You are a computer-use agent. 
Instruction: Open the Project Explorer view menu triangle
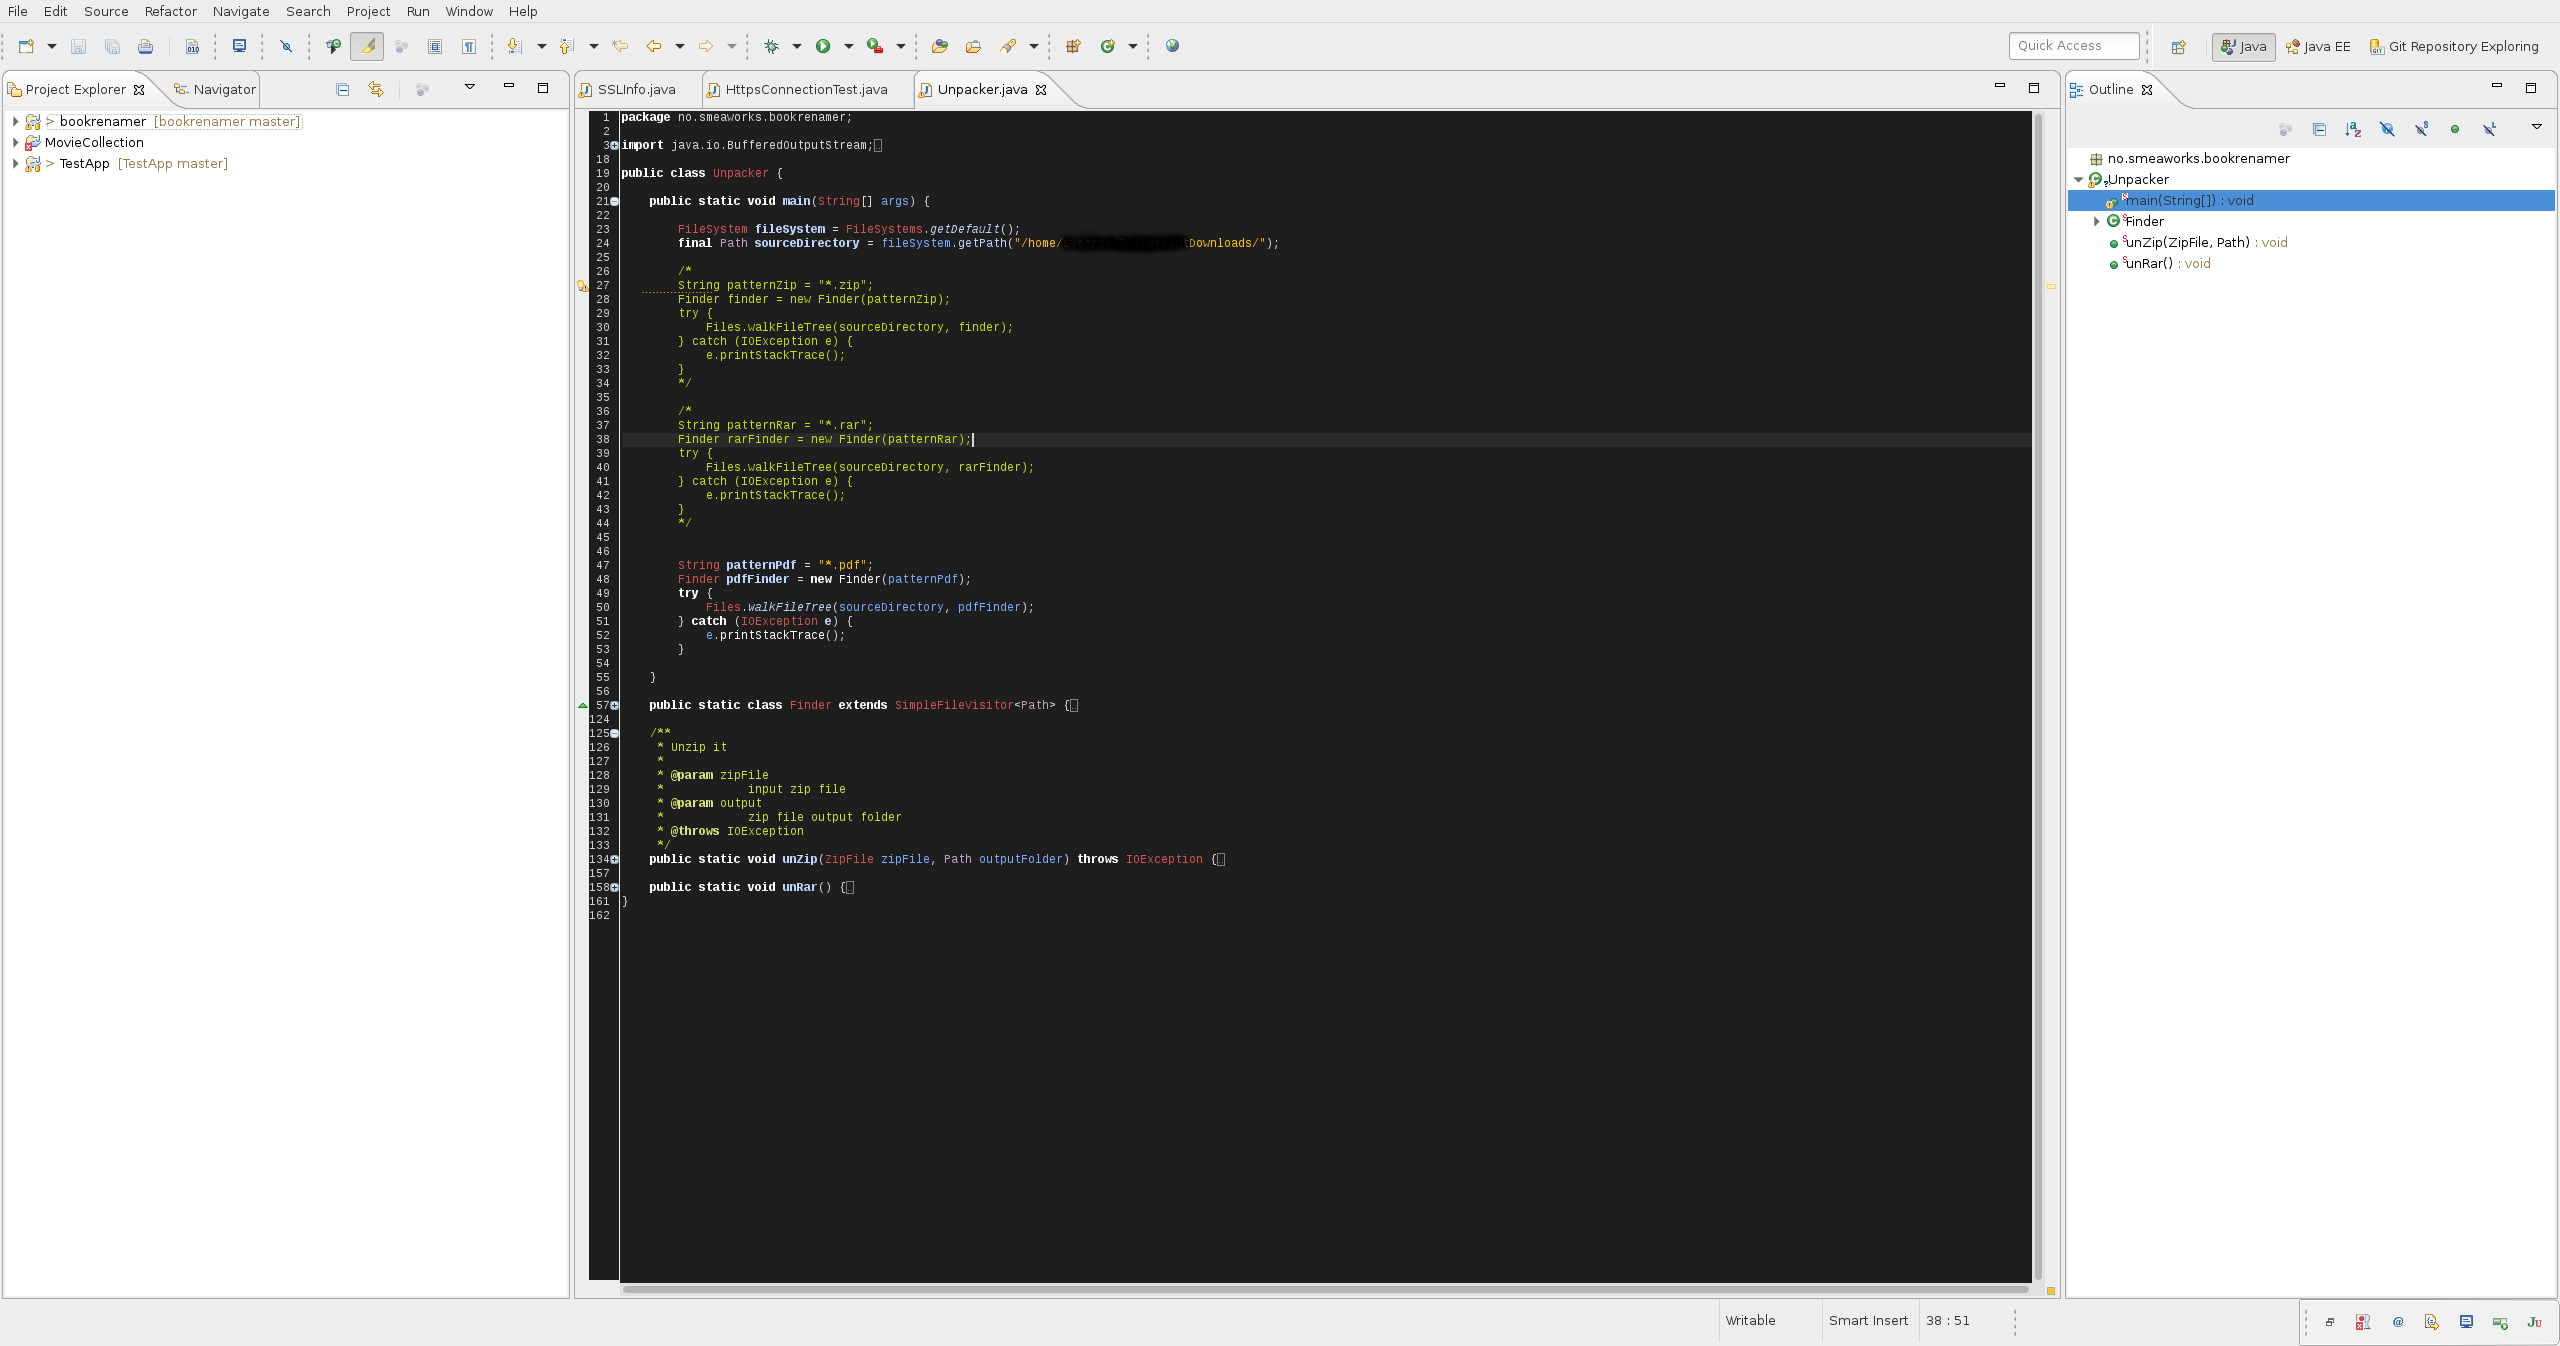(x=469, y=88)
